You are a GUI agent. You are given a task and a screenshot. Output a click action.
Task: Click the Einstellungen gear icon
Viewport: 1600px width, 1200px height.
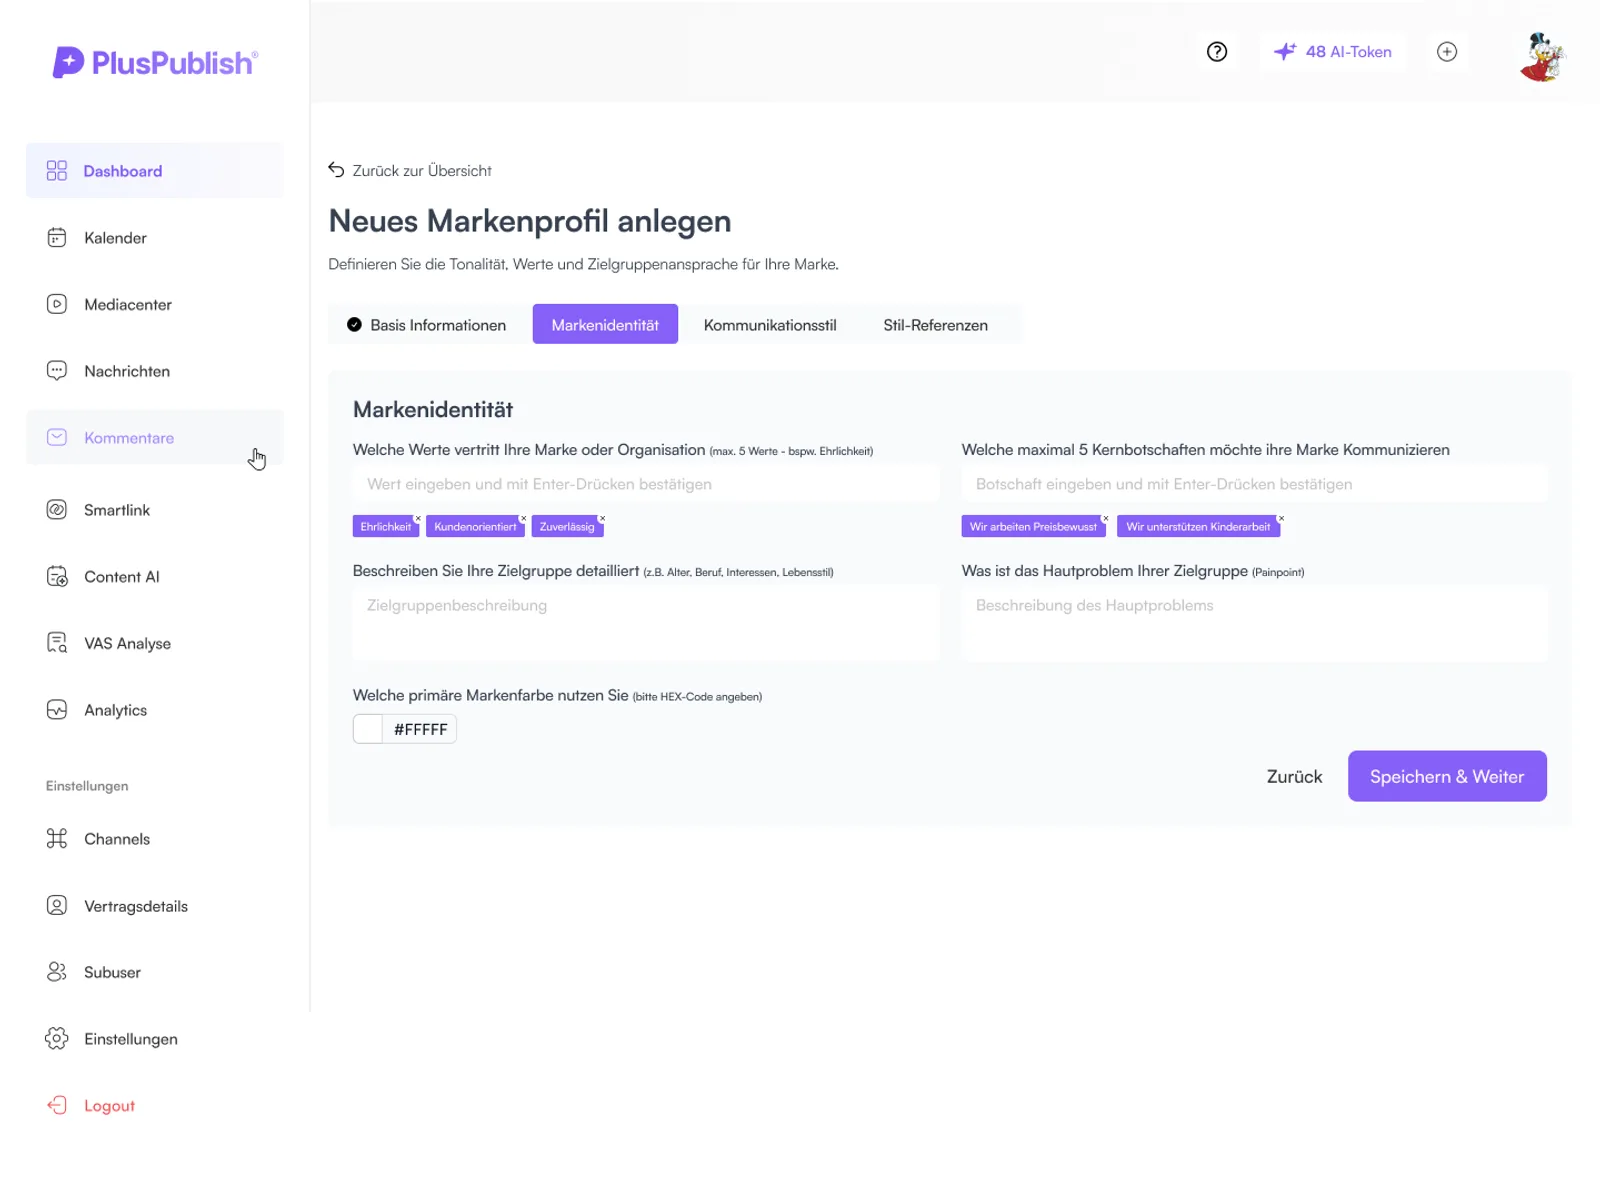pyautogui.click(x=57, y=1039)
